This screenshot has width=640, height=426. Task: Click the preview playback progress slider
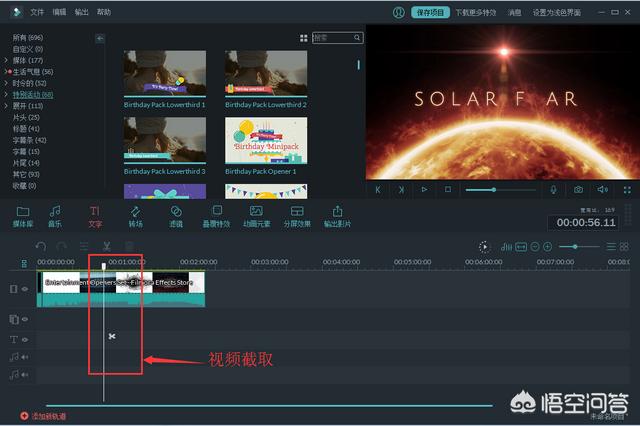[x=500, y=189]
